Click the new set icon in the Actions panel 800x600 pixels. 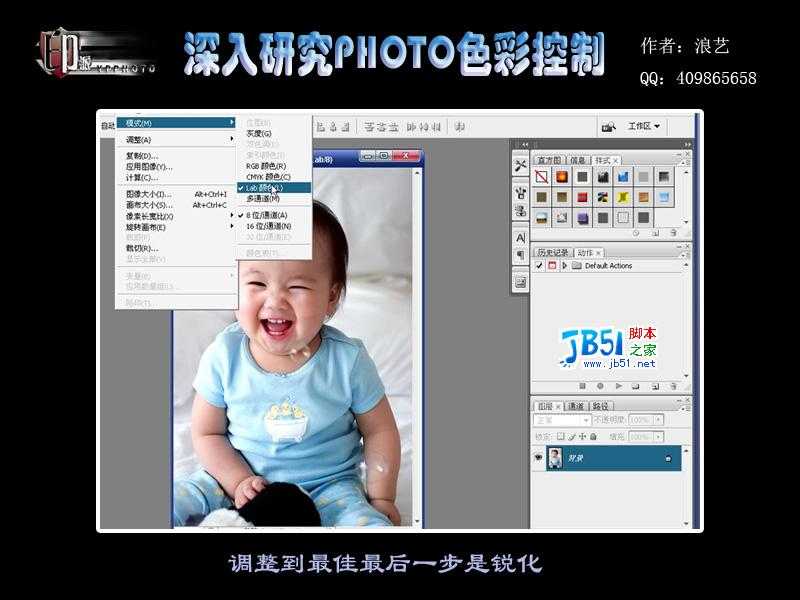(x=636, y=386)
